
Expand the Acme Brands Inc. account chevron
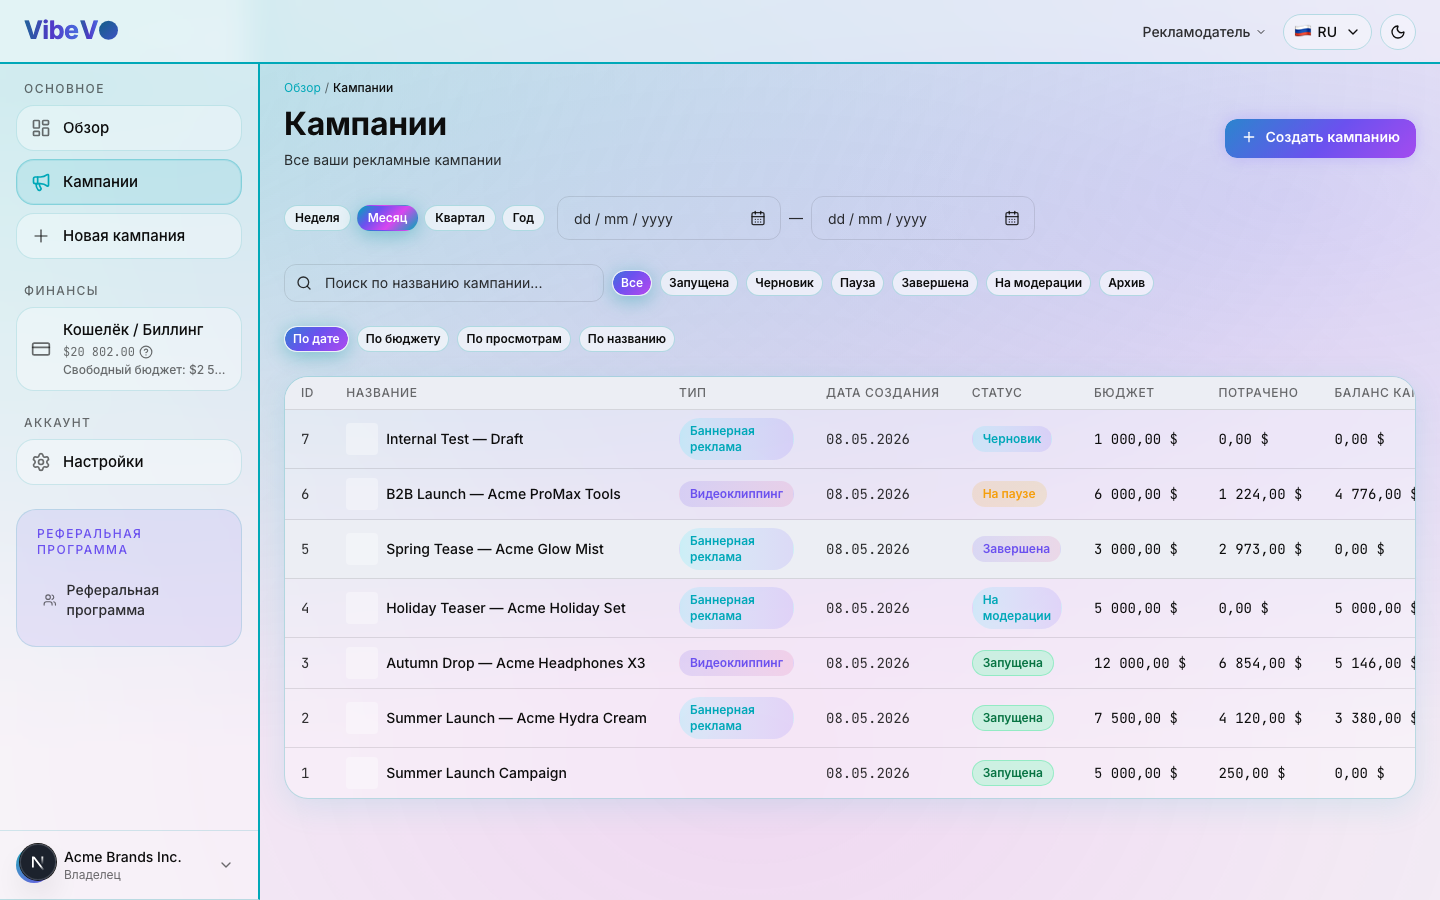[x=226, y=865]
